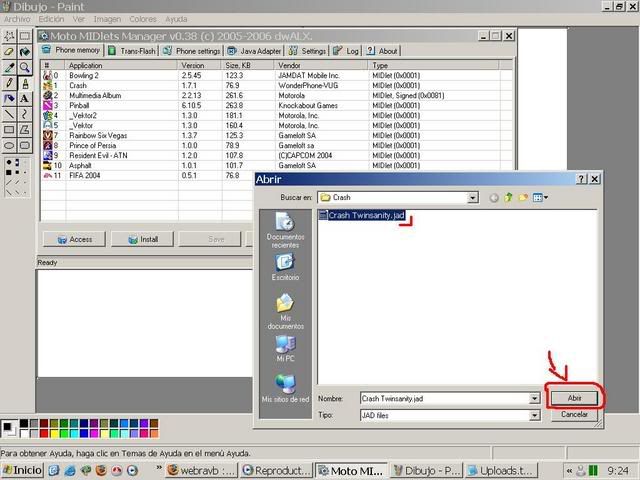This screenshot has height=480, width=640.
Task: Choose the Ellipse shape tool
Action: pyautogui.click(x=9, y=145)
